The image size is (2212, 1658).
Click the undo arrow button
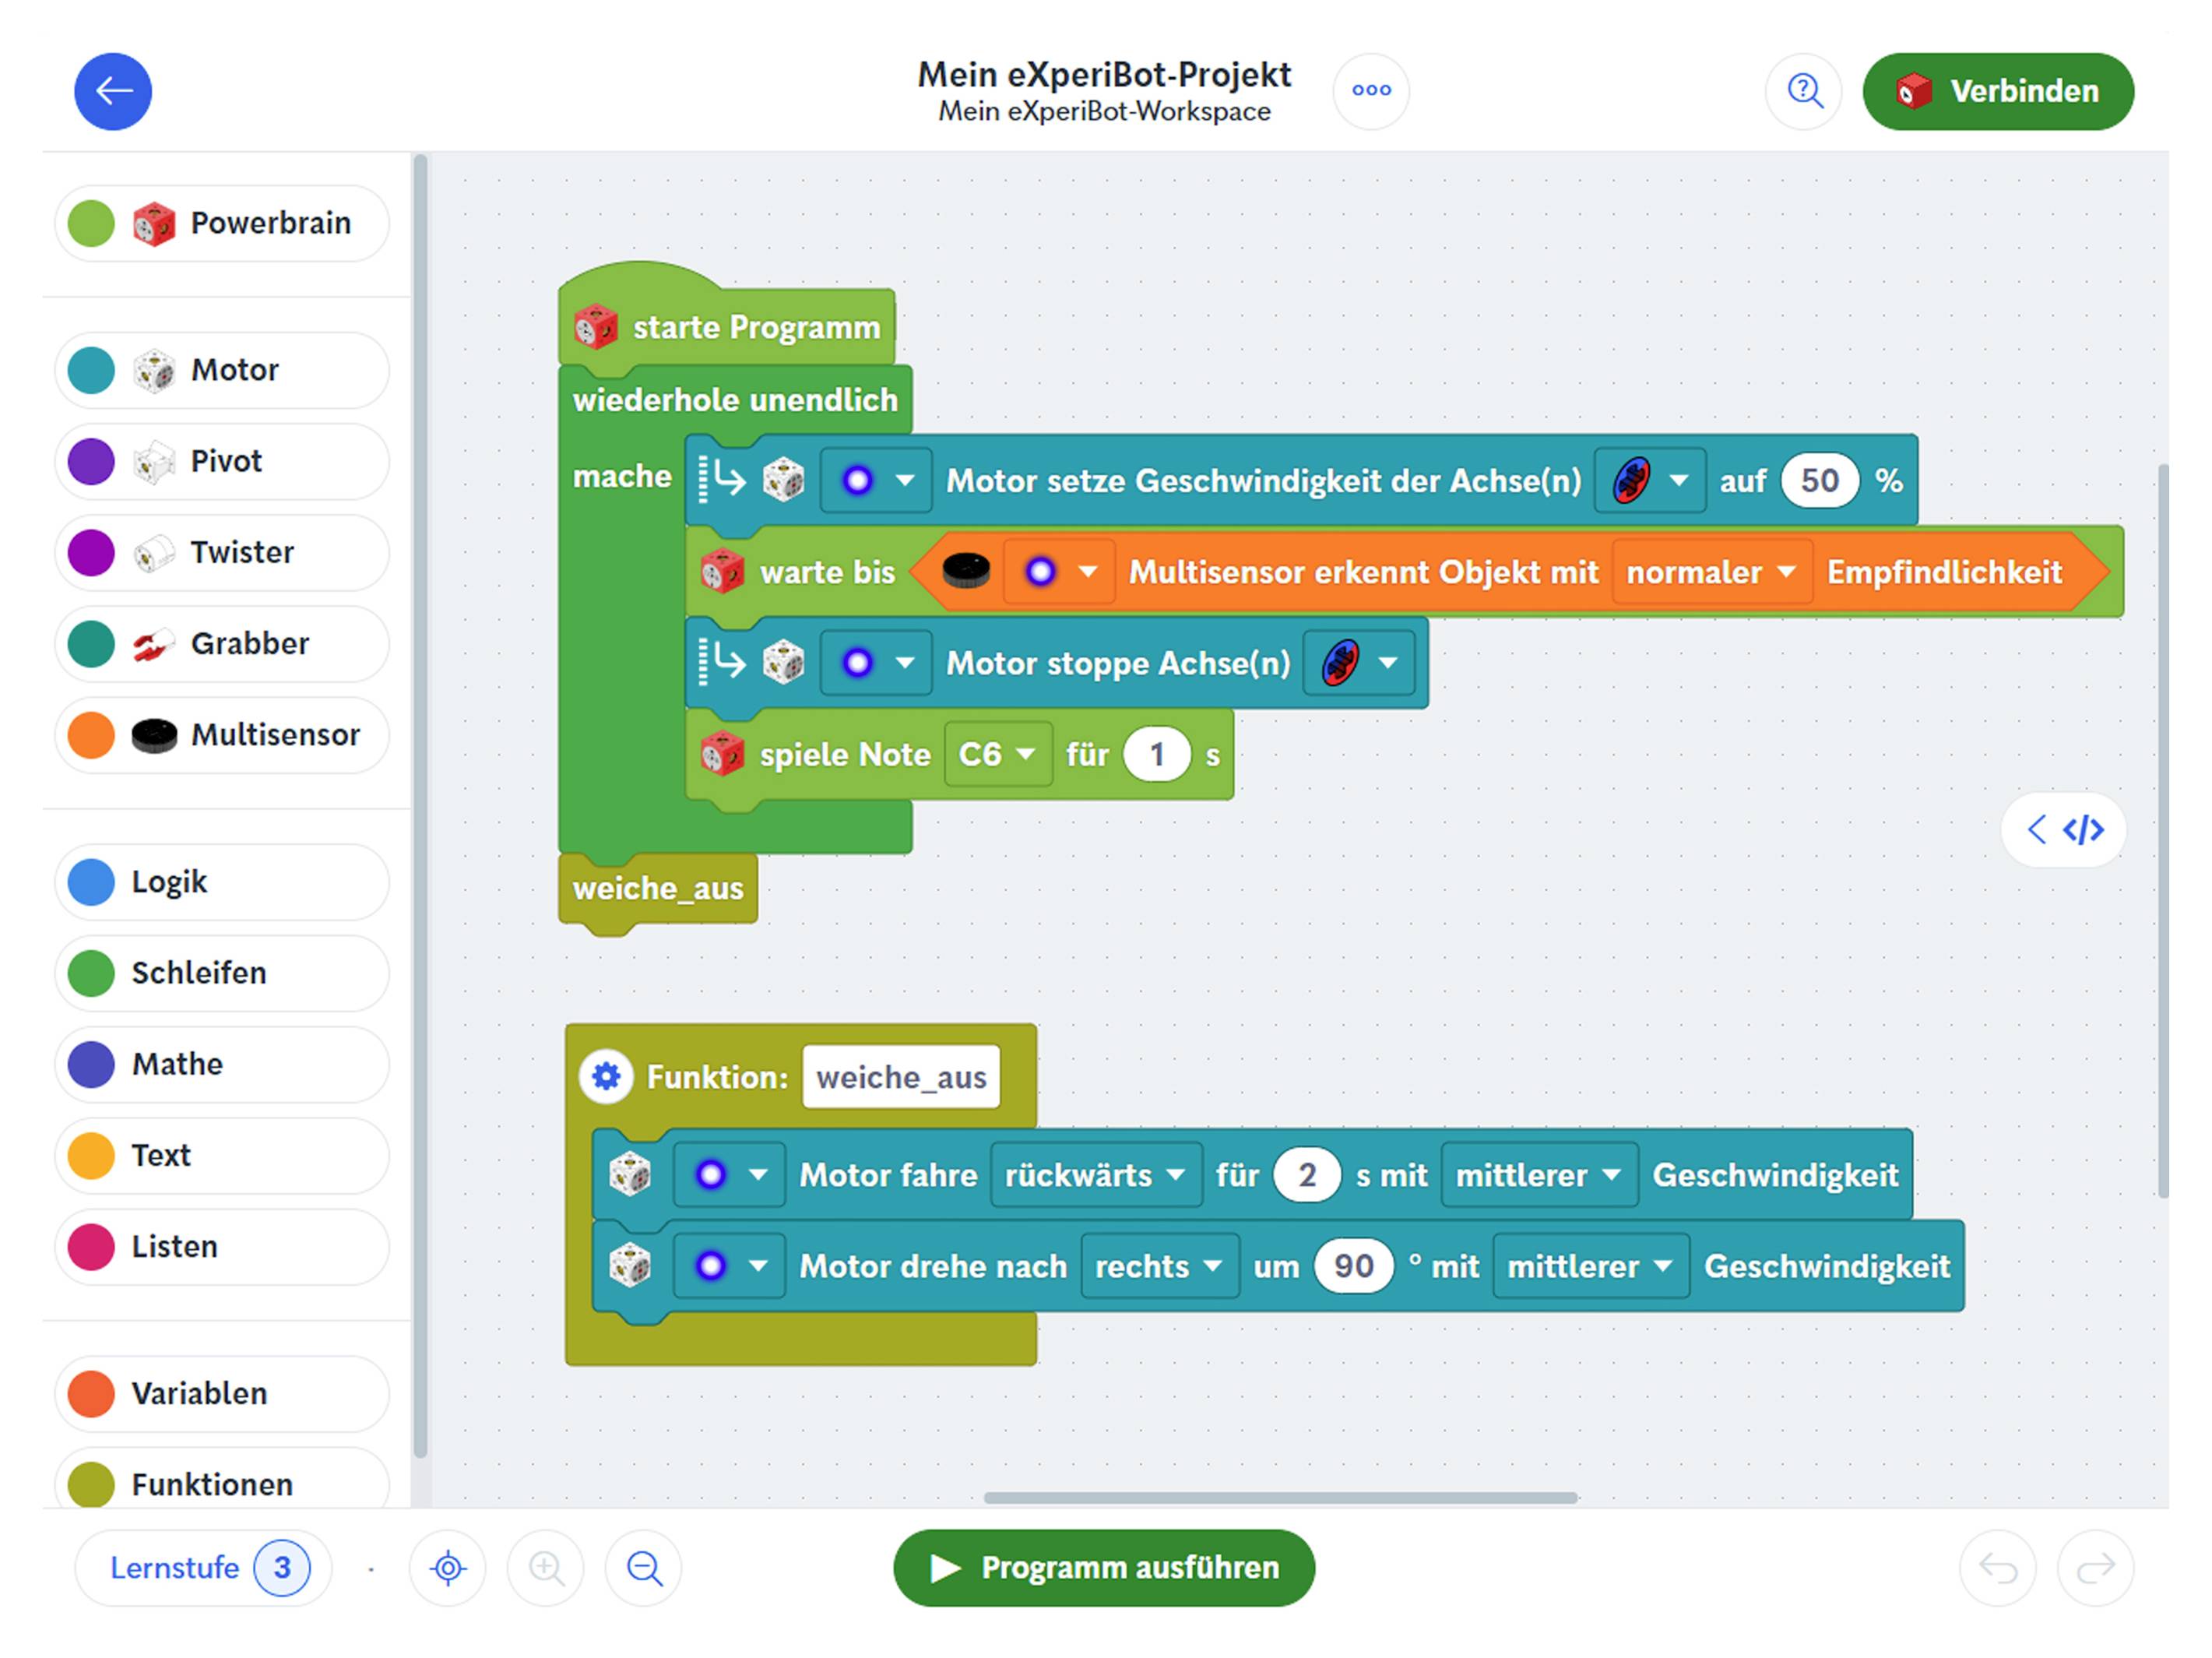tap(1997, 1567)
